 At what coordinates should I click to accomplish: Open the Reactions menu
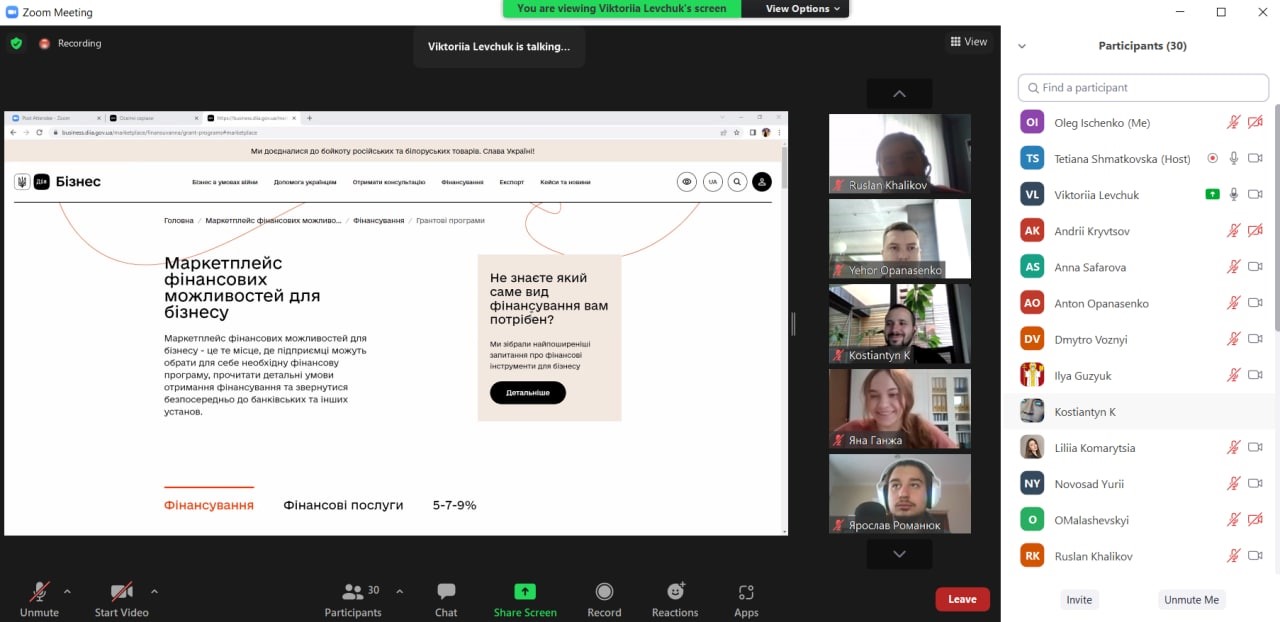click(x=675, y=592)
